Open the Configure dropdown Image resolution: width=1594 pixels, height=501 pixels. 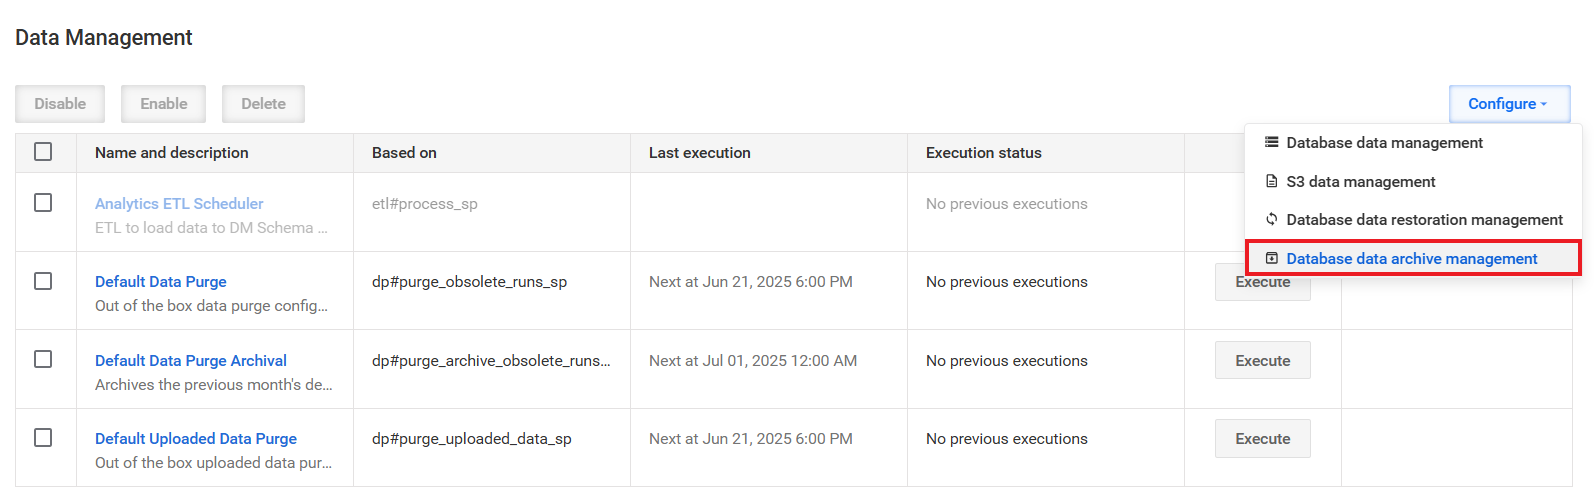coord(1509,104)
